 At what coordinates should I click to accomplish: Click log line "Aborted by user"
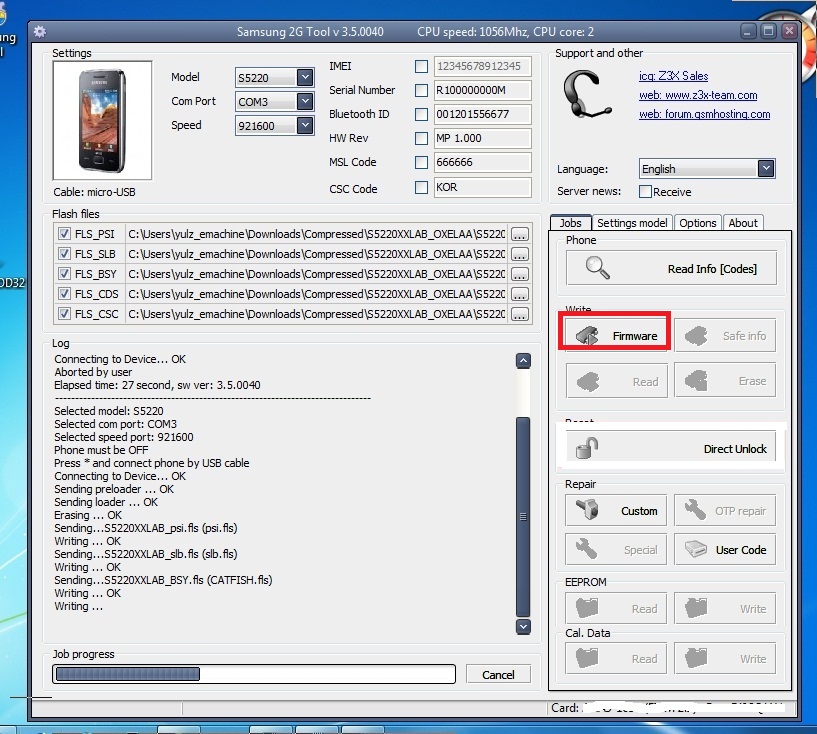tap(93, 372)
